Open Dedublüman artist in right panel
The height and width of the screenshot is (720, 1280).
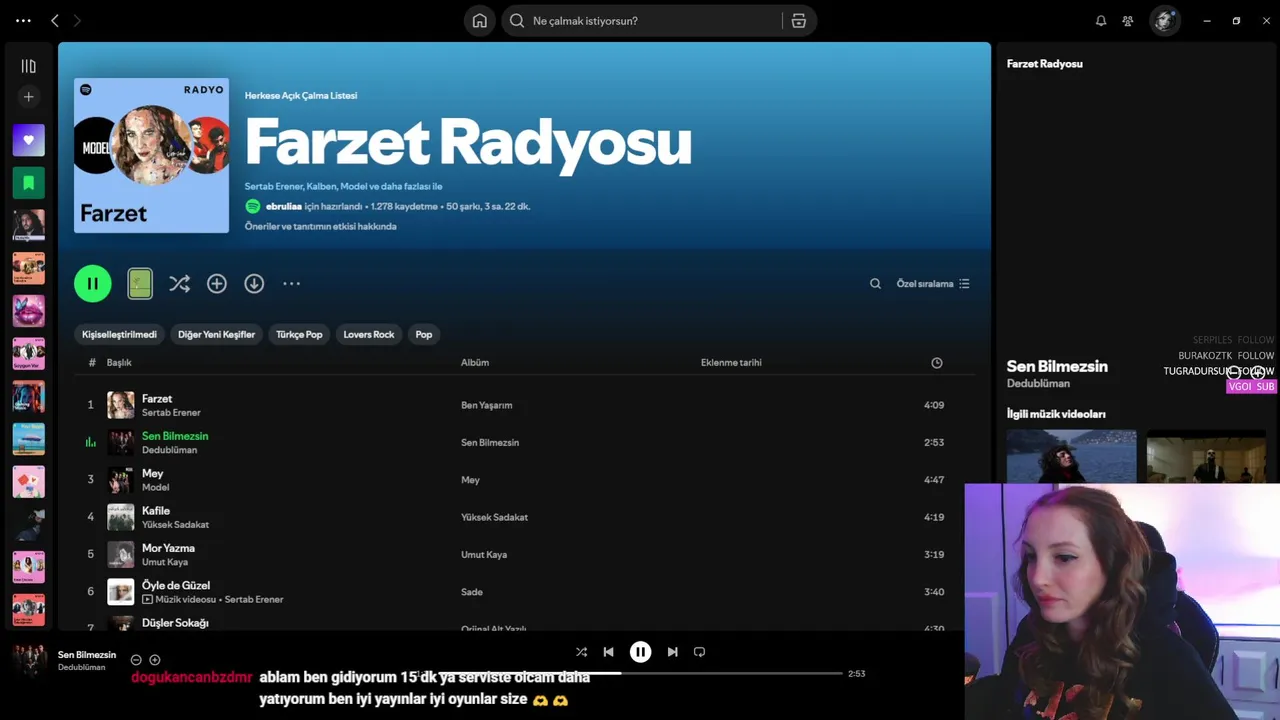pyautogui.click(x=1038, y=384)
